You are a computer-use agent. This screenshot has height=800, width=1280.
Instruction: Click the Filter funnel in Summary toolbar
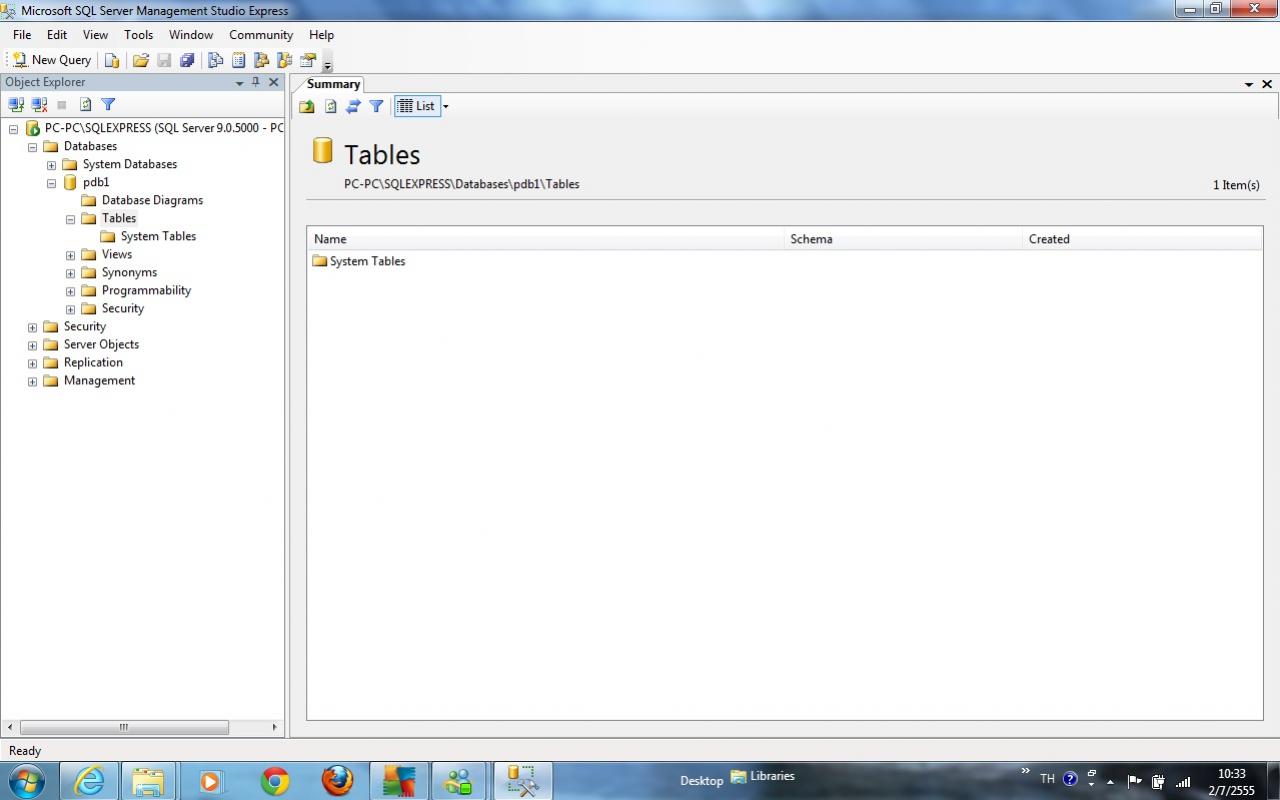pos(376,106)
